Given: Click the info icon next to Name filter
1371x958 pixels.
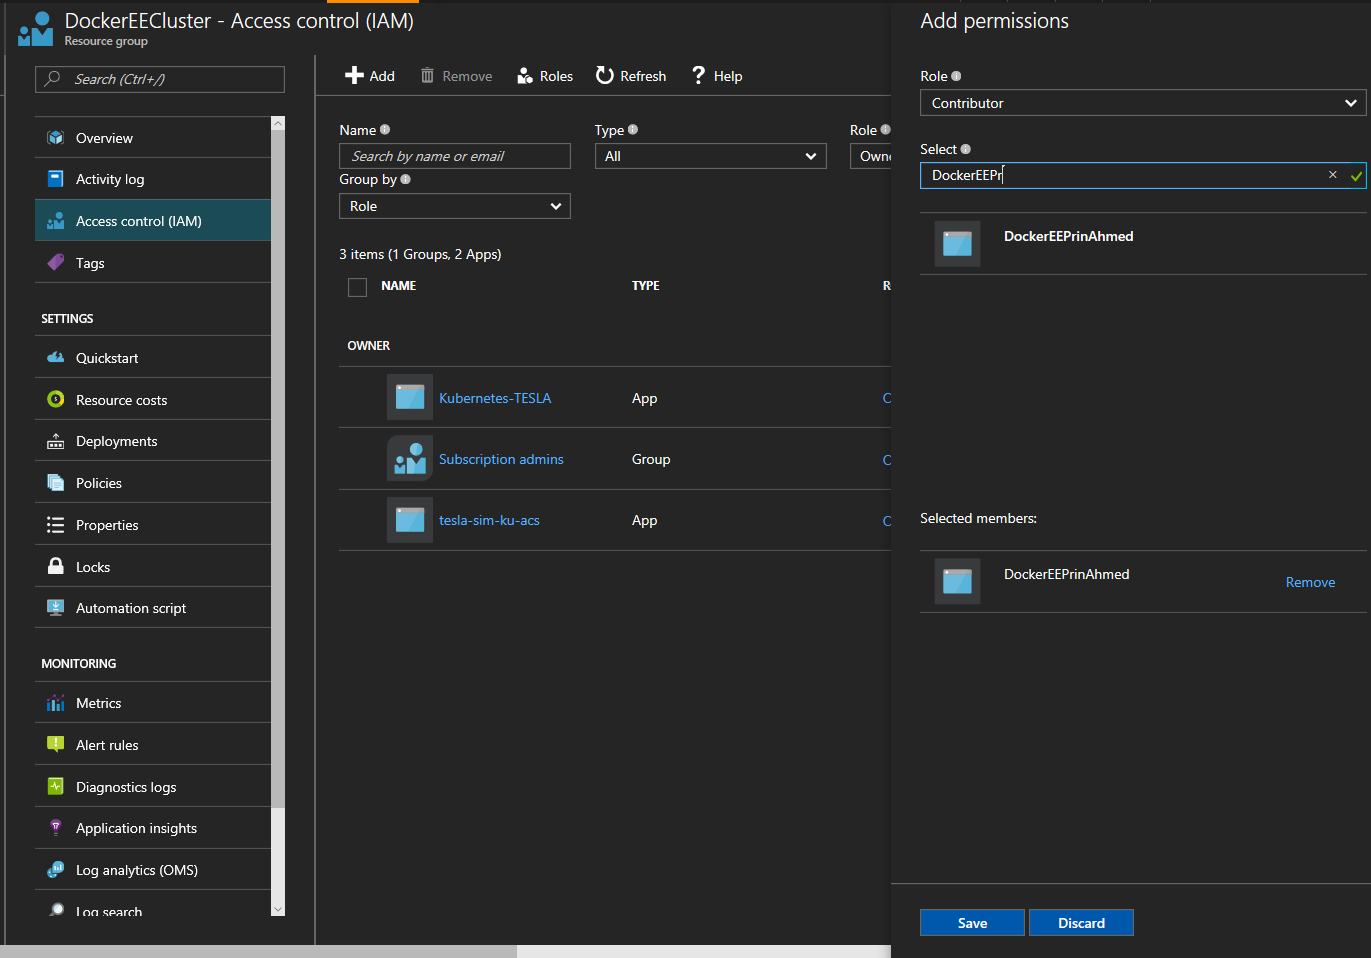Looking at the screenshot, I should pyautogui.click(x=385, y=130).
